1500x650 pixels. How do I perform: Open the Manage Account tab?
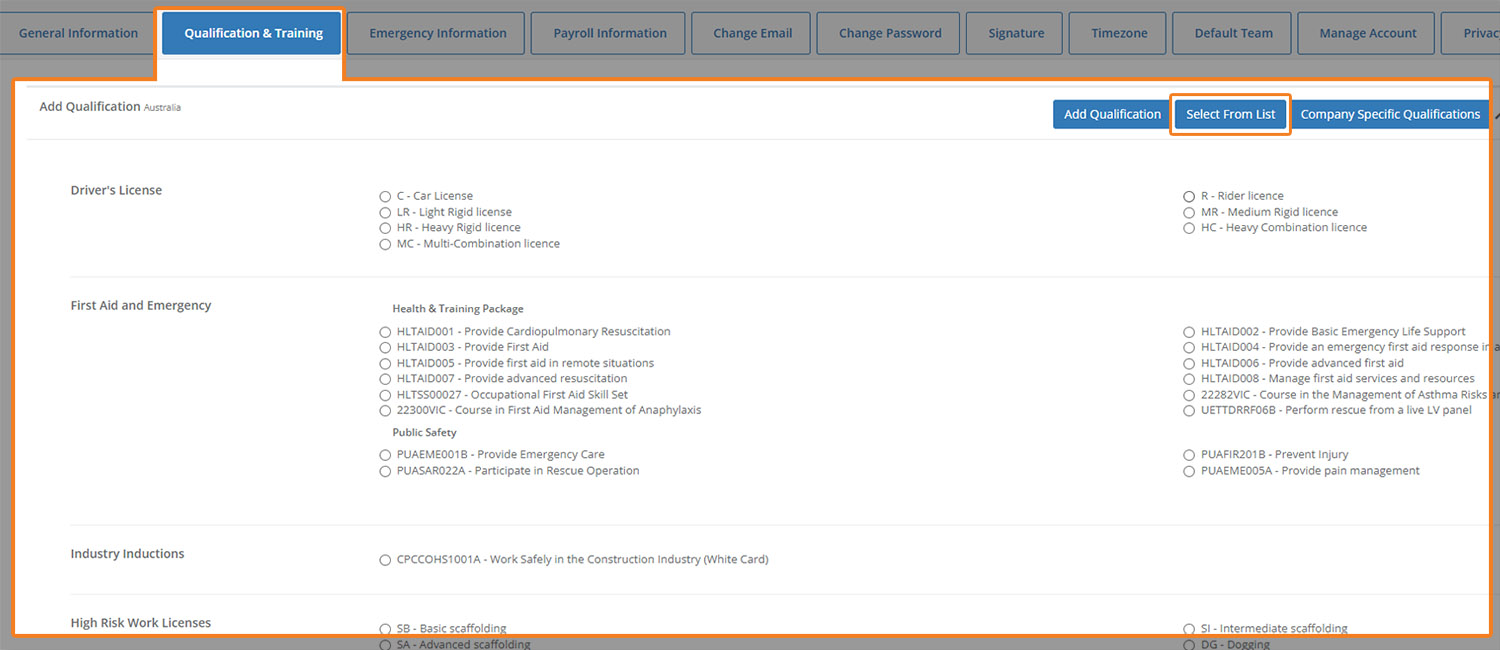tap(1368, 33)
